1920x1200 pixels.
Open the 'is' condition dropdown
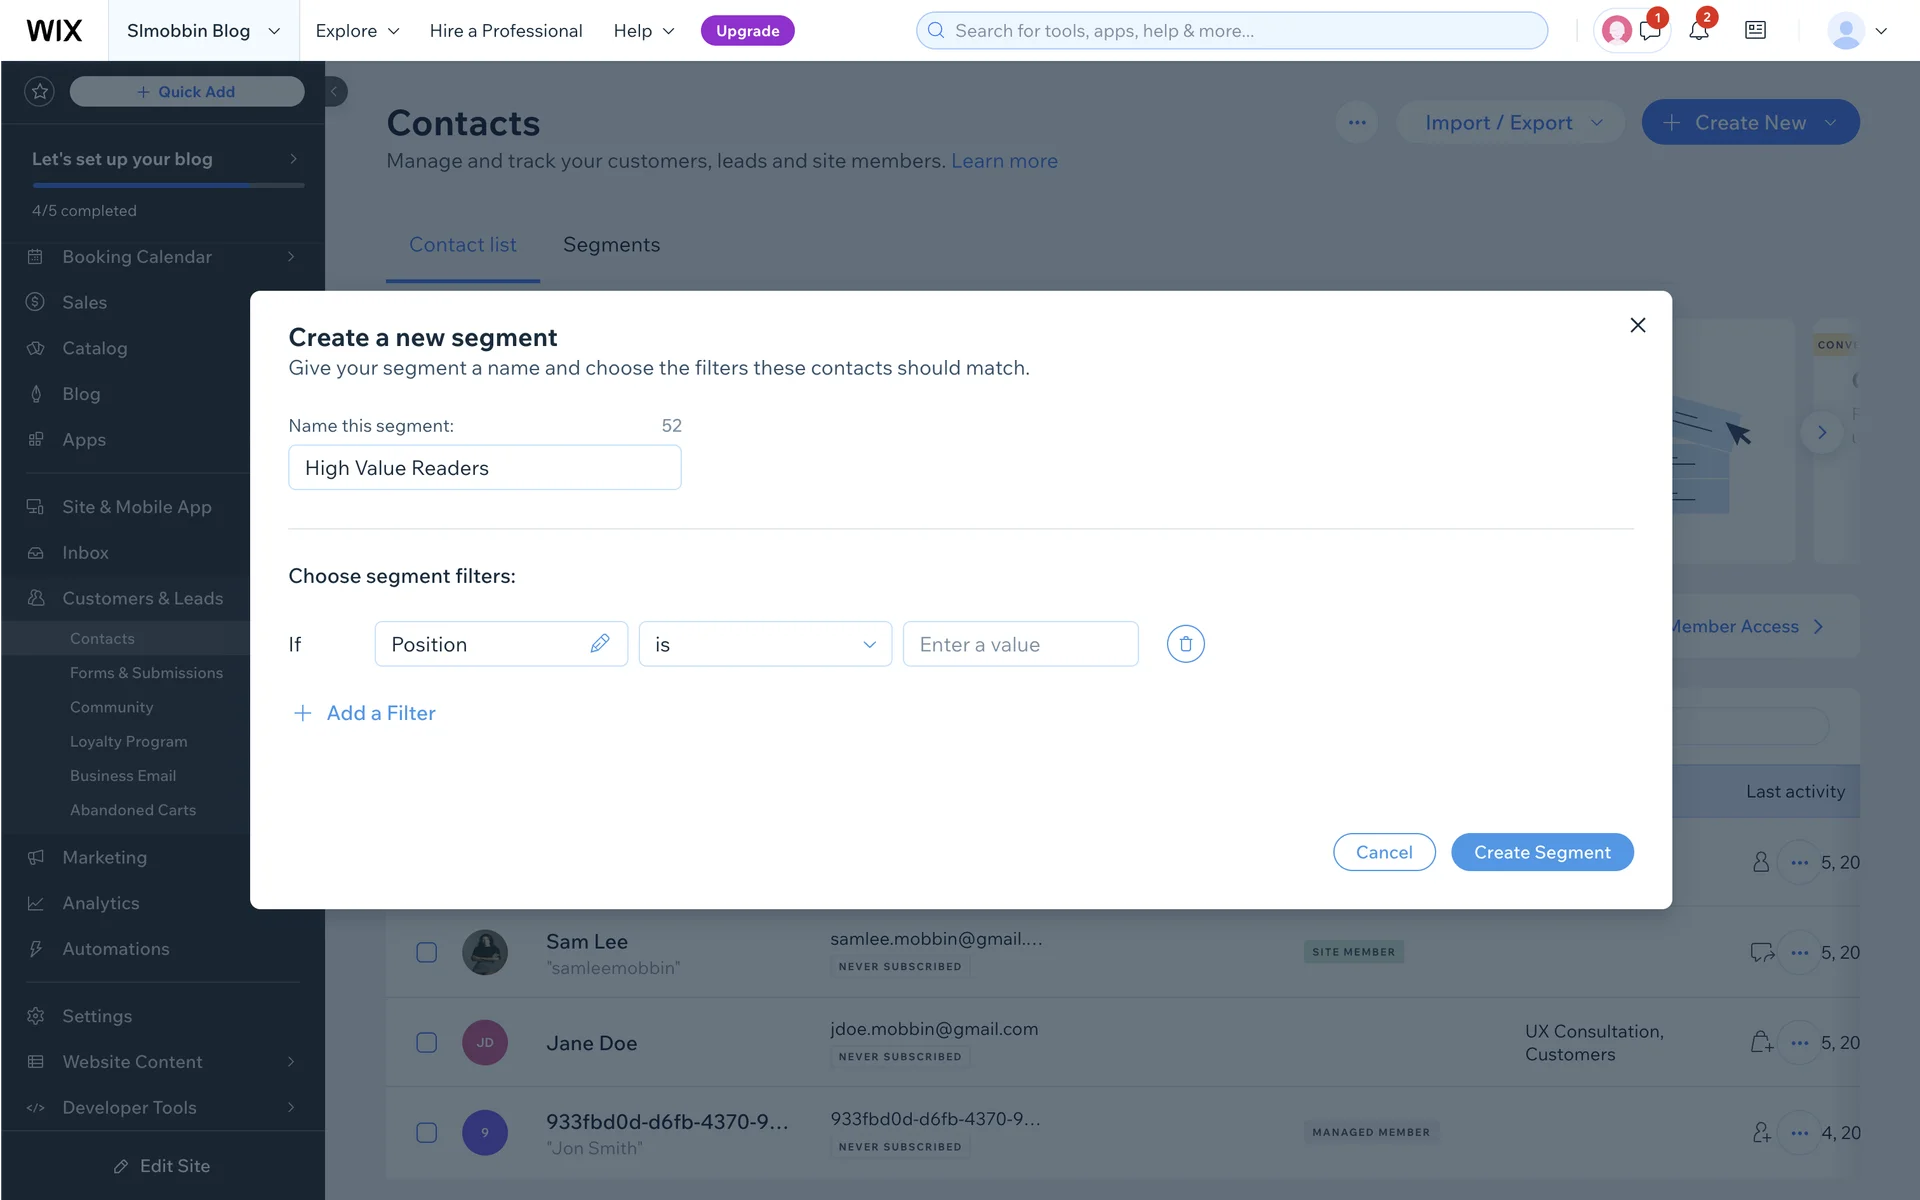pos(765,644)
